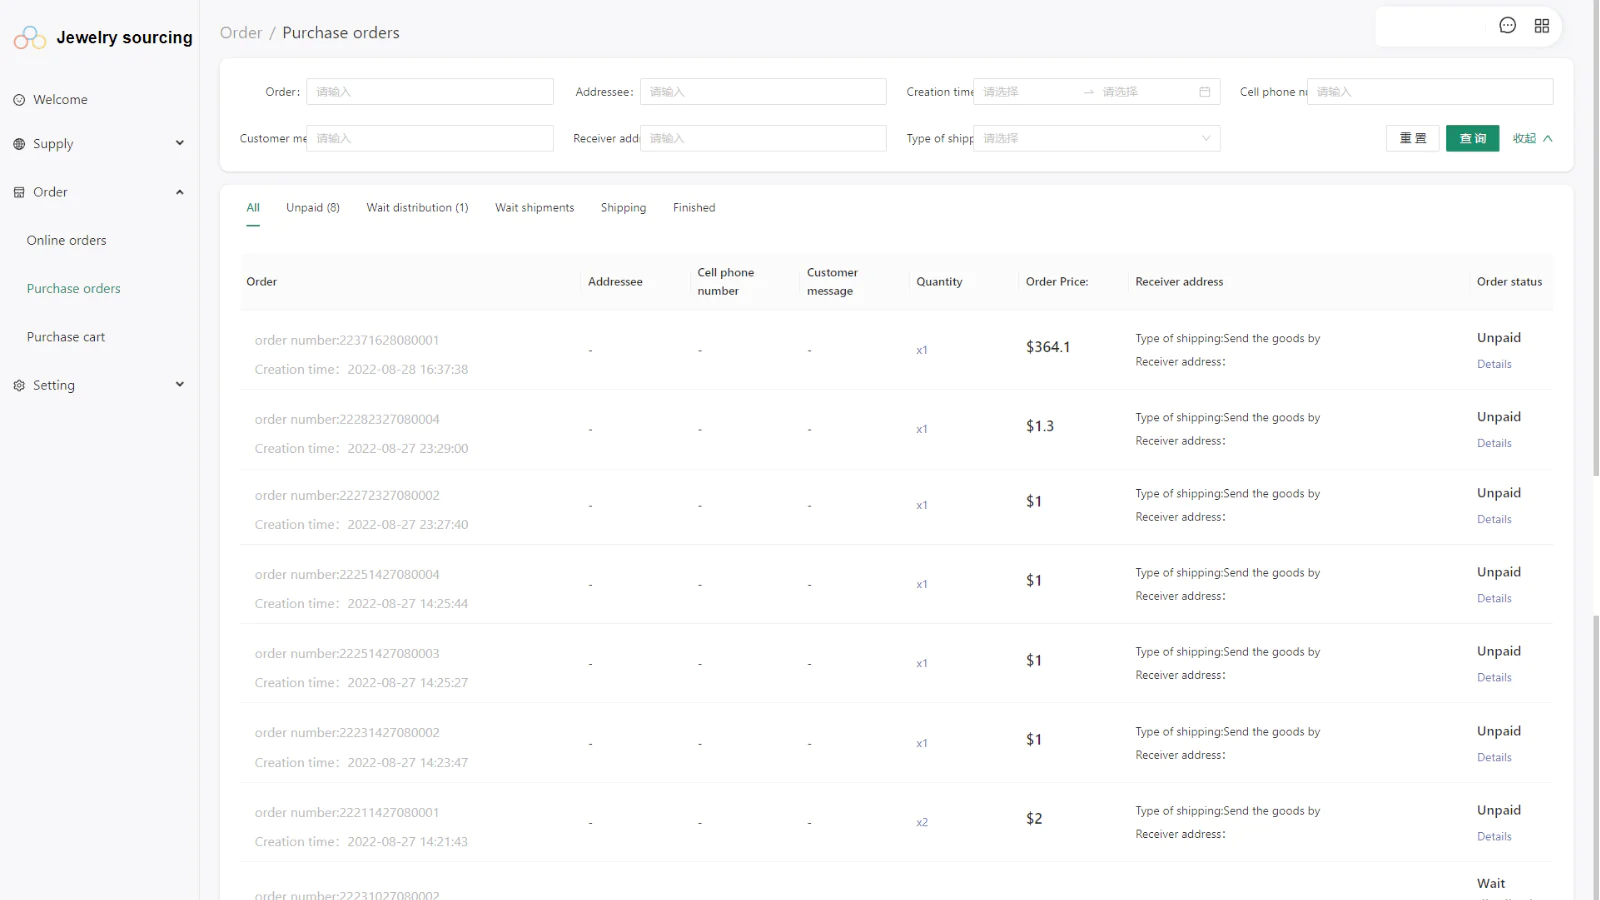The height and width of the screenshot is (900, 1600).
Task: Click the Supply globe icon
Action: (19, 144)
